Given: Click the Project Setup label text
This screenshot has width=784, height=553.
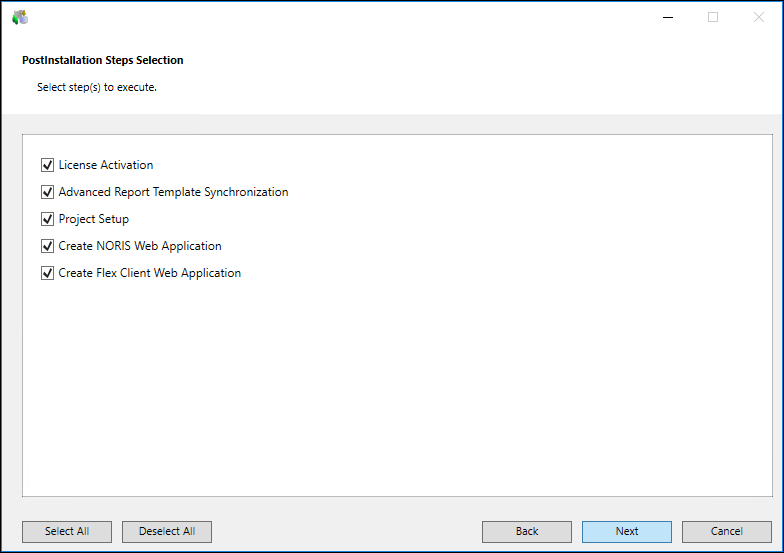Looking at the screenshot, I should pyautogui.click(x=94, y=219).
